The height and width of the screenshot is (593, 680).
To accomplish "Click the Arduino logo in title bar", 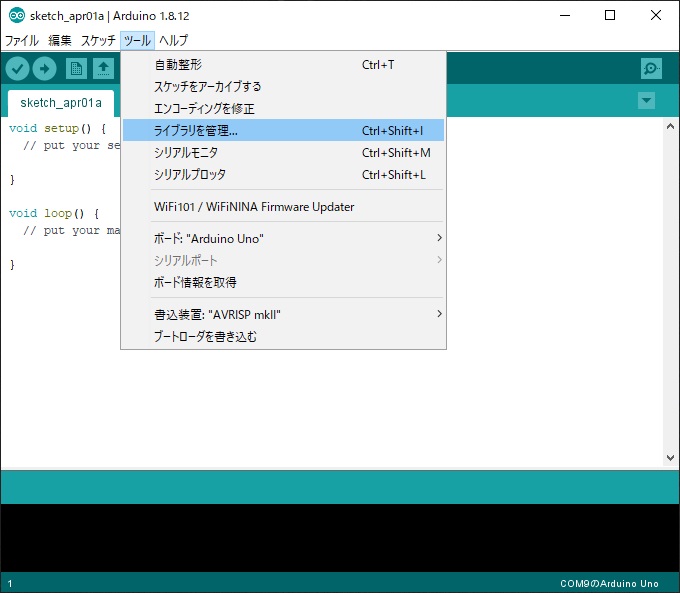I will (17, 16).
